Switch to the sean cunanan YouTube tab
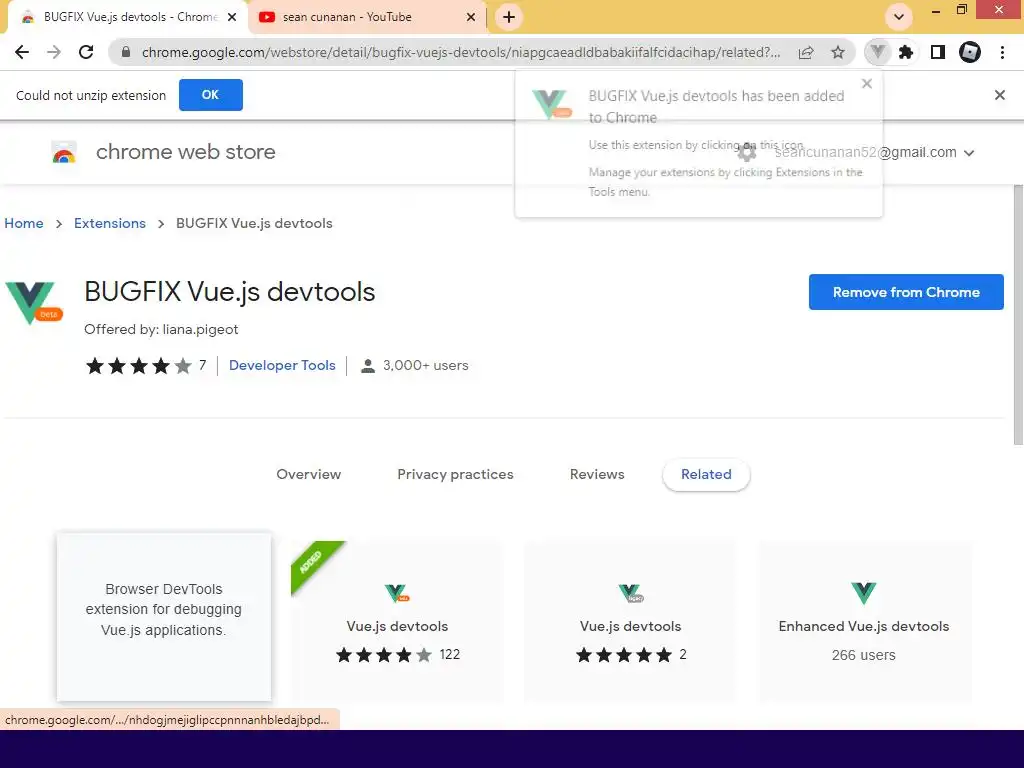 pos(368,17)
